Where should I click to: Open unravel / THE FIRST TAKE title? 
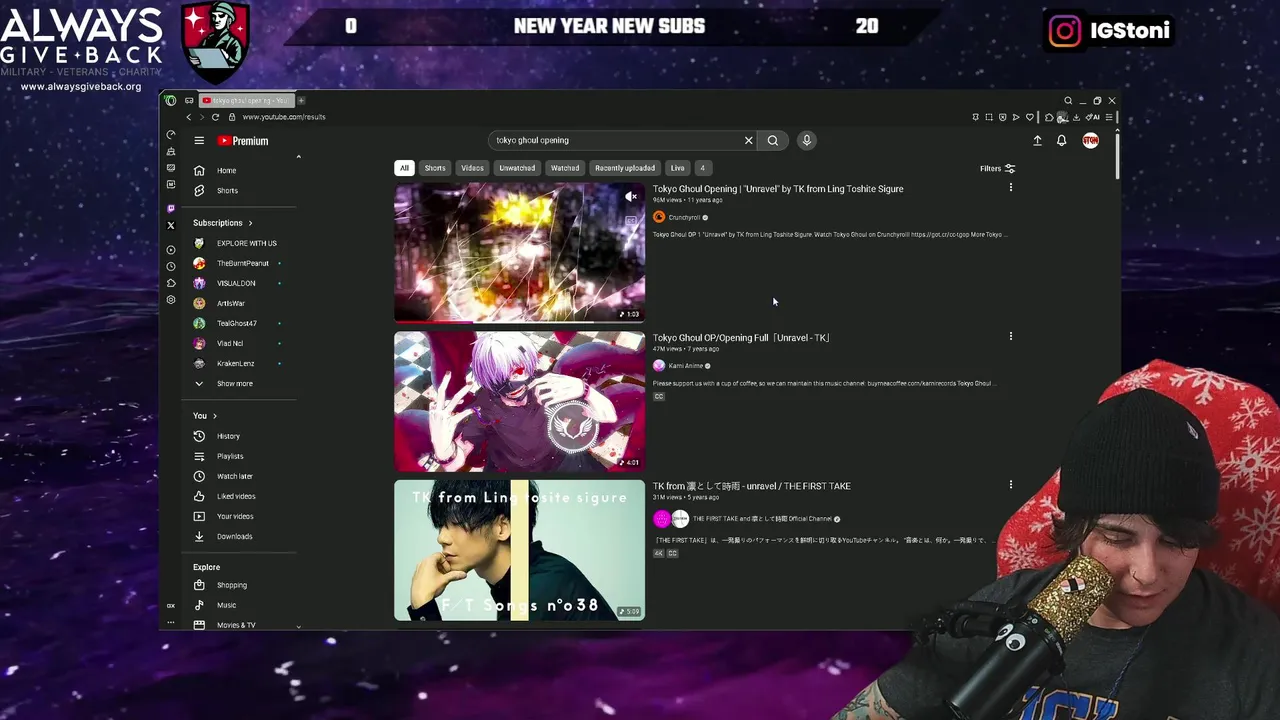pos(752,486)
